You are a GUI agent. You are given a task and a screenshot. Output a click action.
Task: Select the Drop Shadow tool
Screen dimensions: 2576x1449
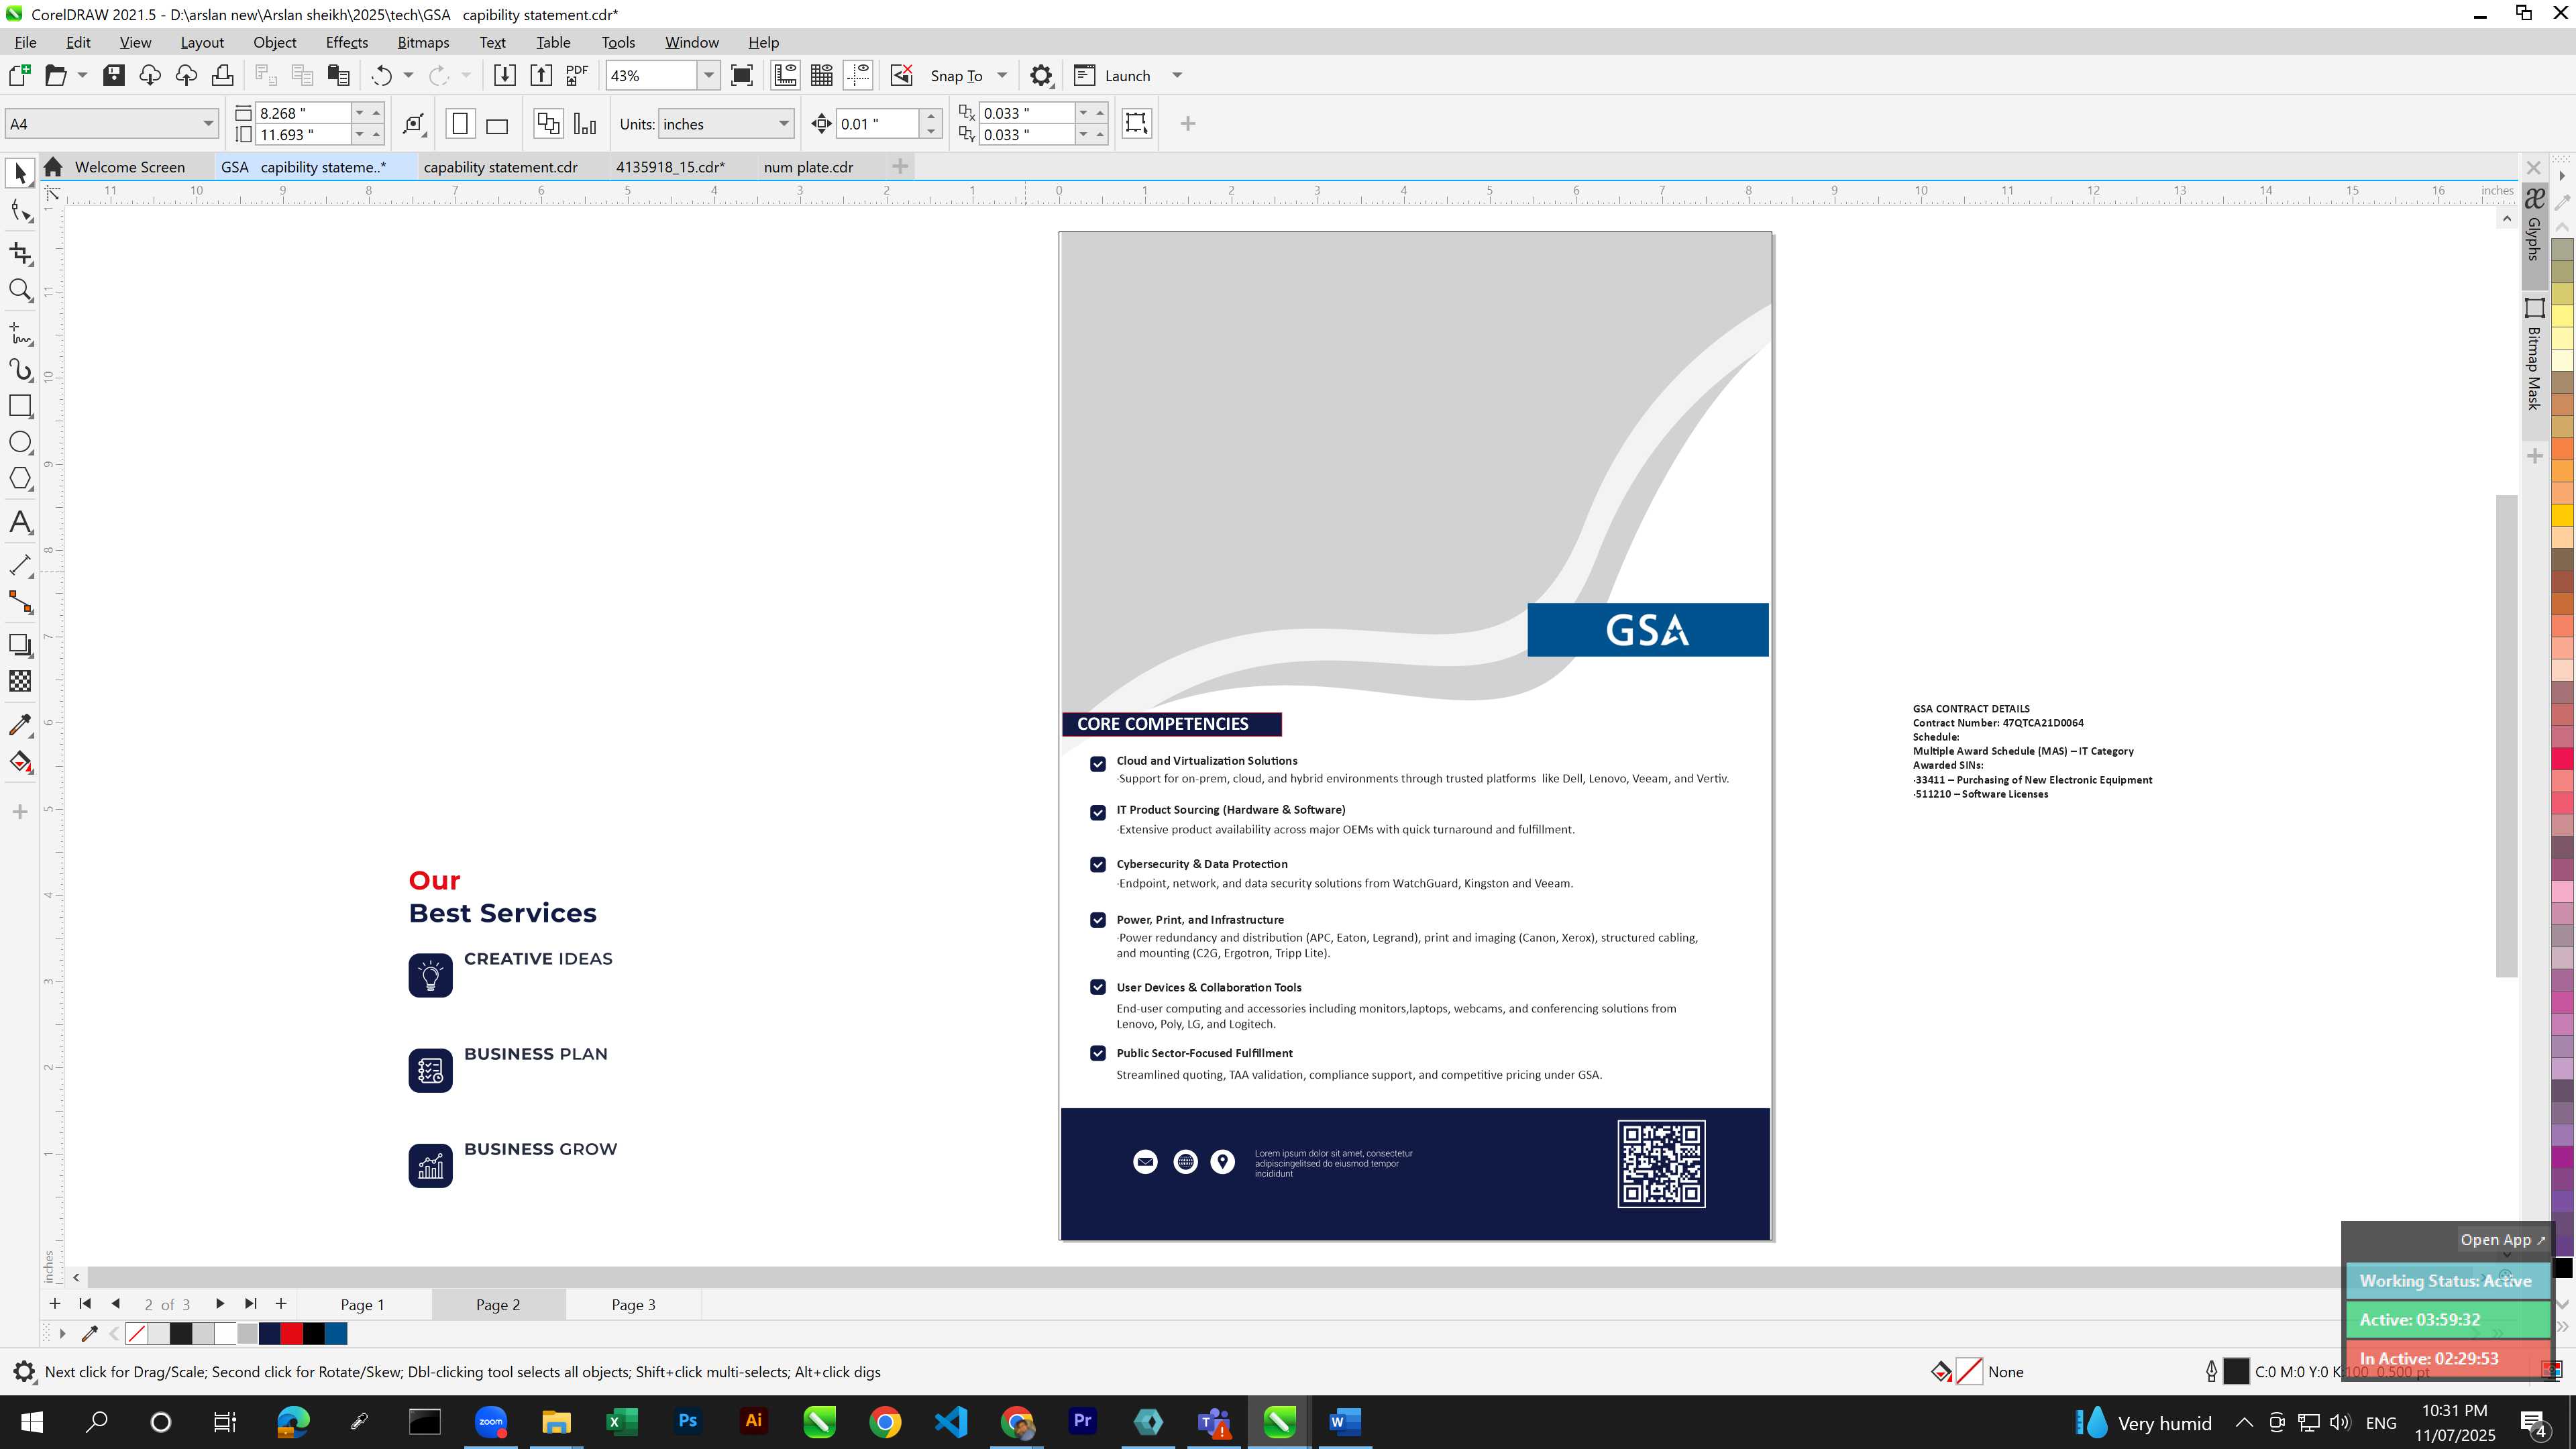20,645
